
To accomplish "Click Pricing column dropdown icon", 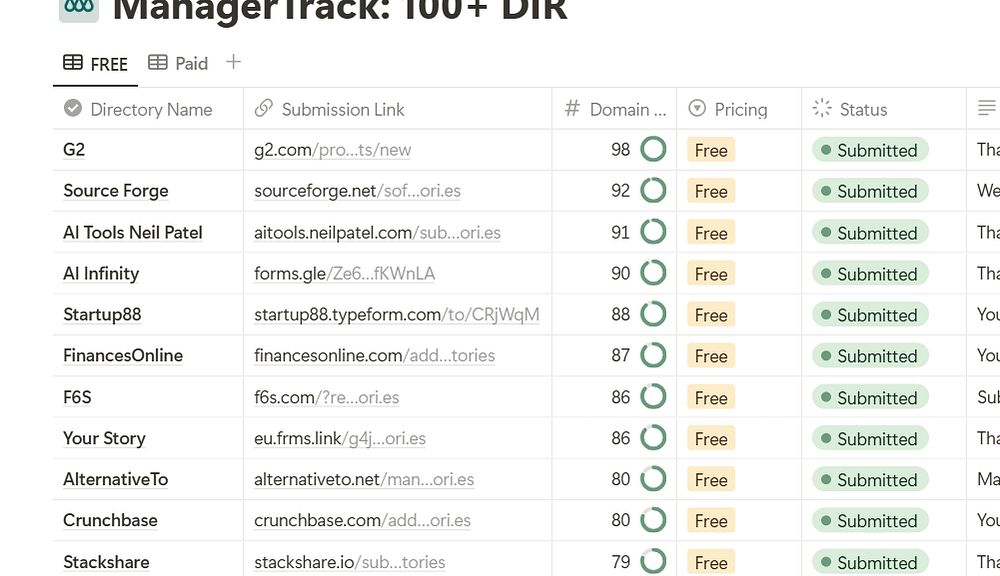I will point(698,109).
